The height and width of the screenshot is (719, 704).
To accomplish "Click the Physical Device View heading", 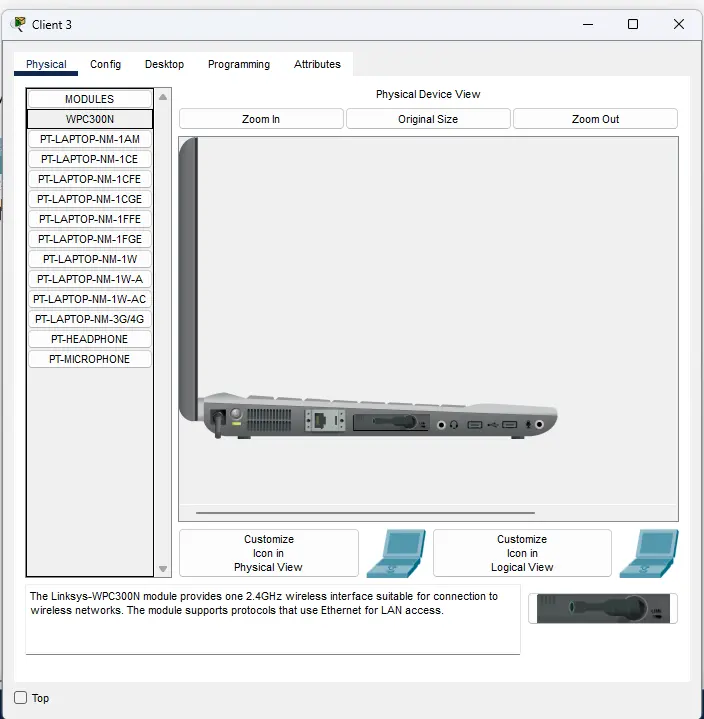I will (428, 94).
